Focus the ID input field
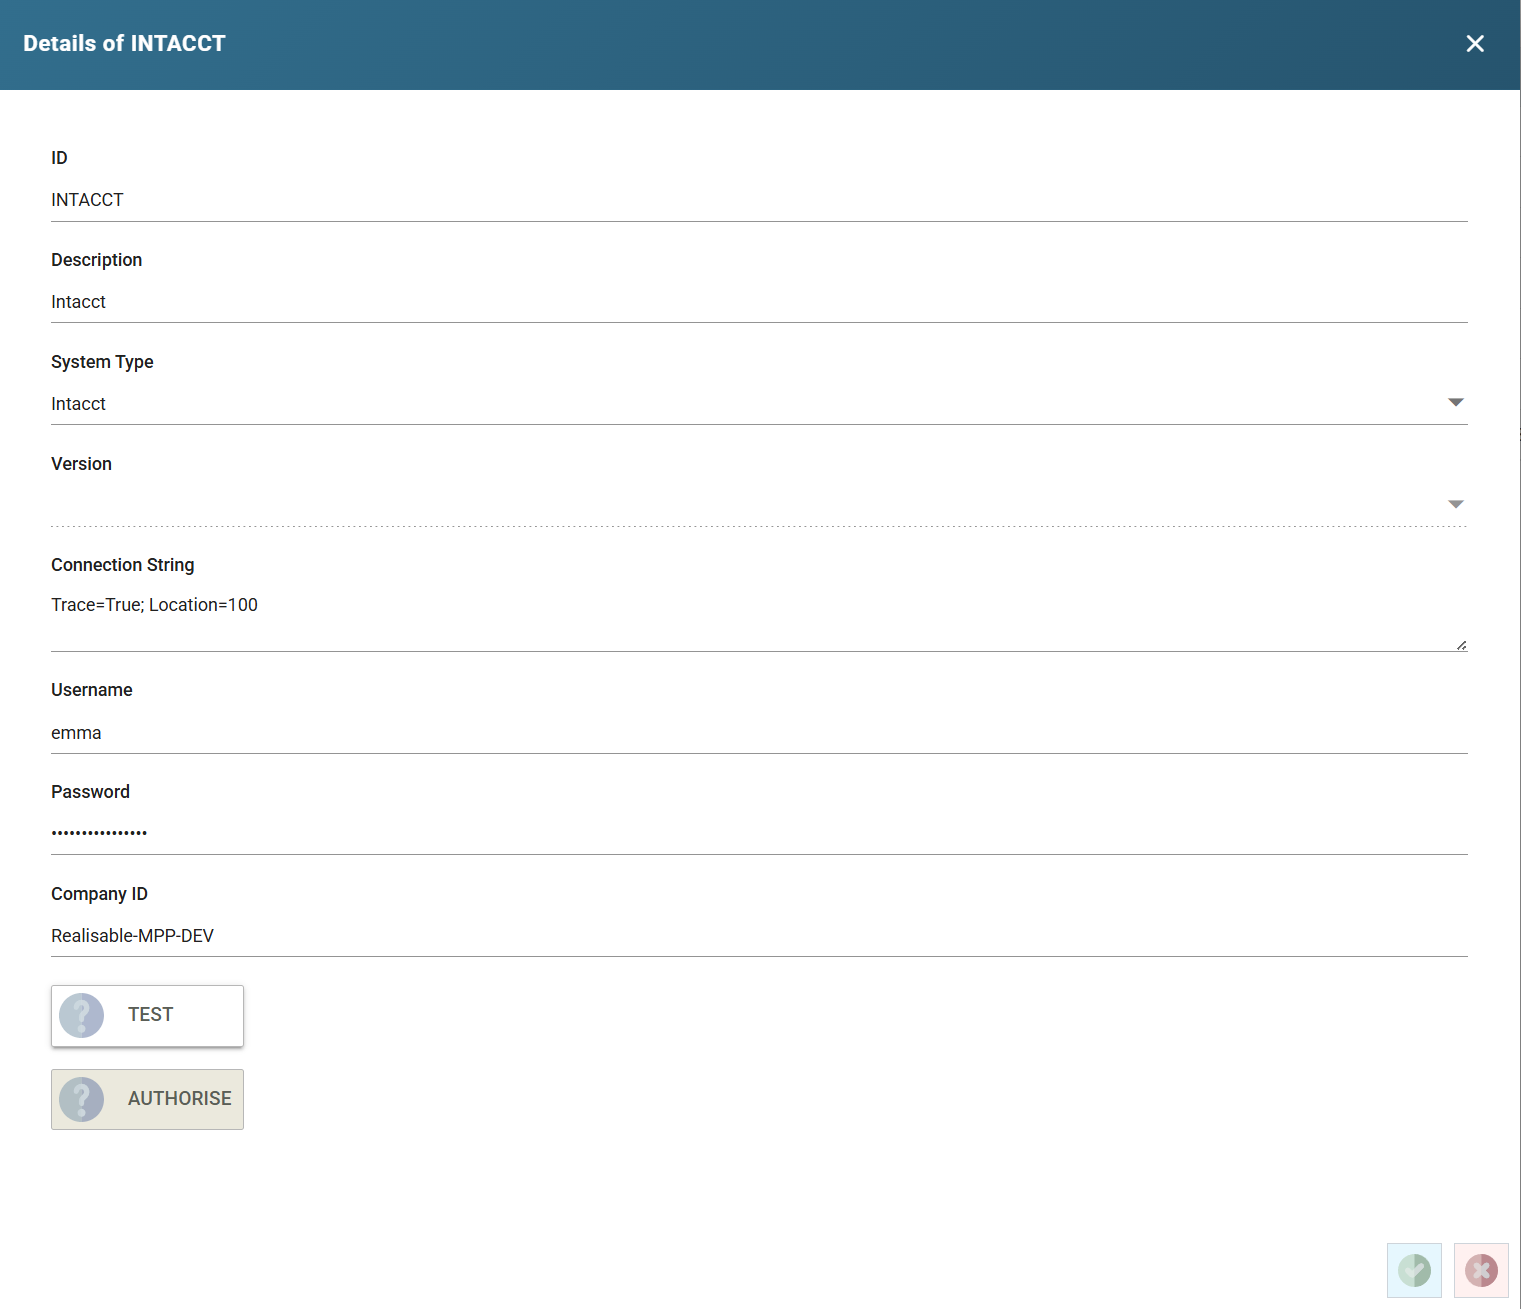1521x1309 pixels. coord(759,200)
